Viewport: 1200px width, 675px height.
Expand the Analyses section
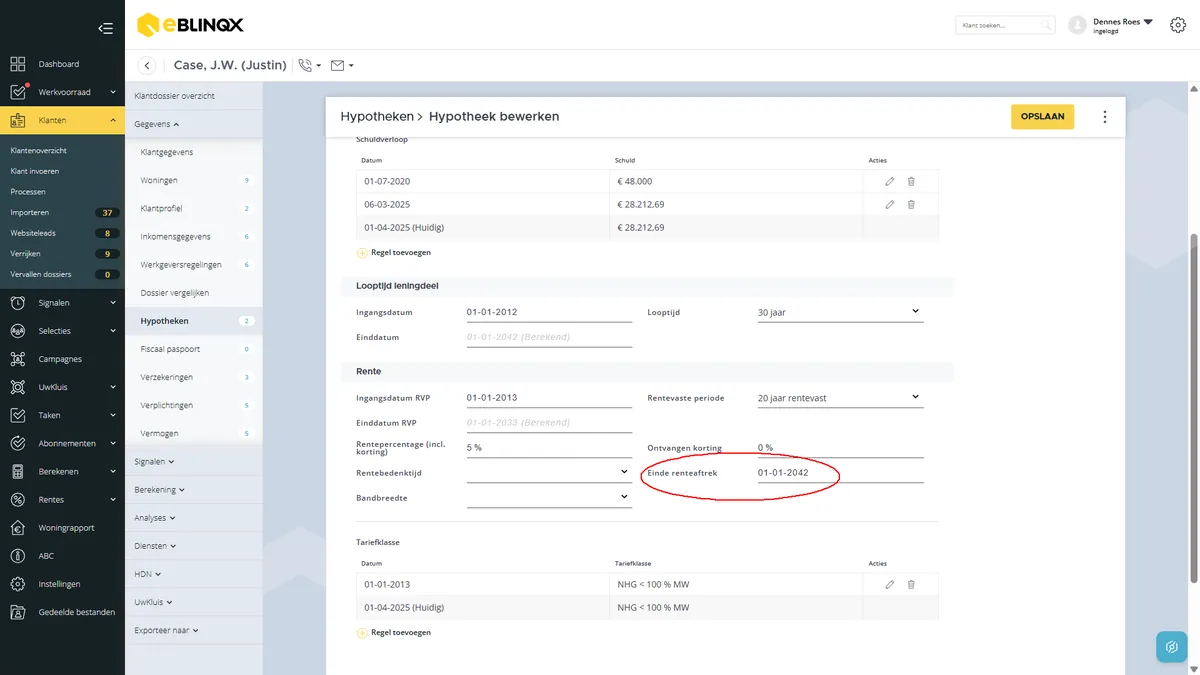[x=155, y=518]
